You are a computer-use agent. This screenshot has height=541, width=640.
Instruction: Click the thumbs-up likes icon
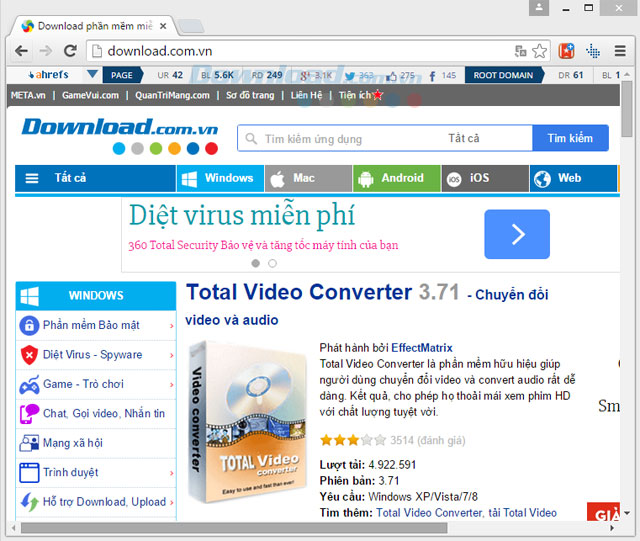[x=391, y=76]
